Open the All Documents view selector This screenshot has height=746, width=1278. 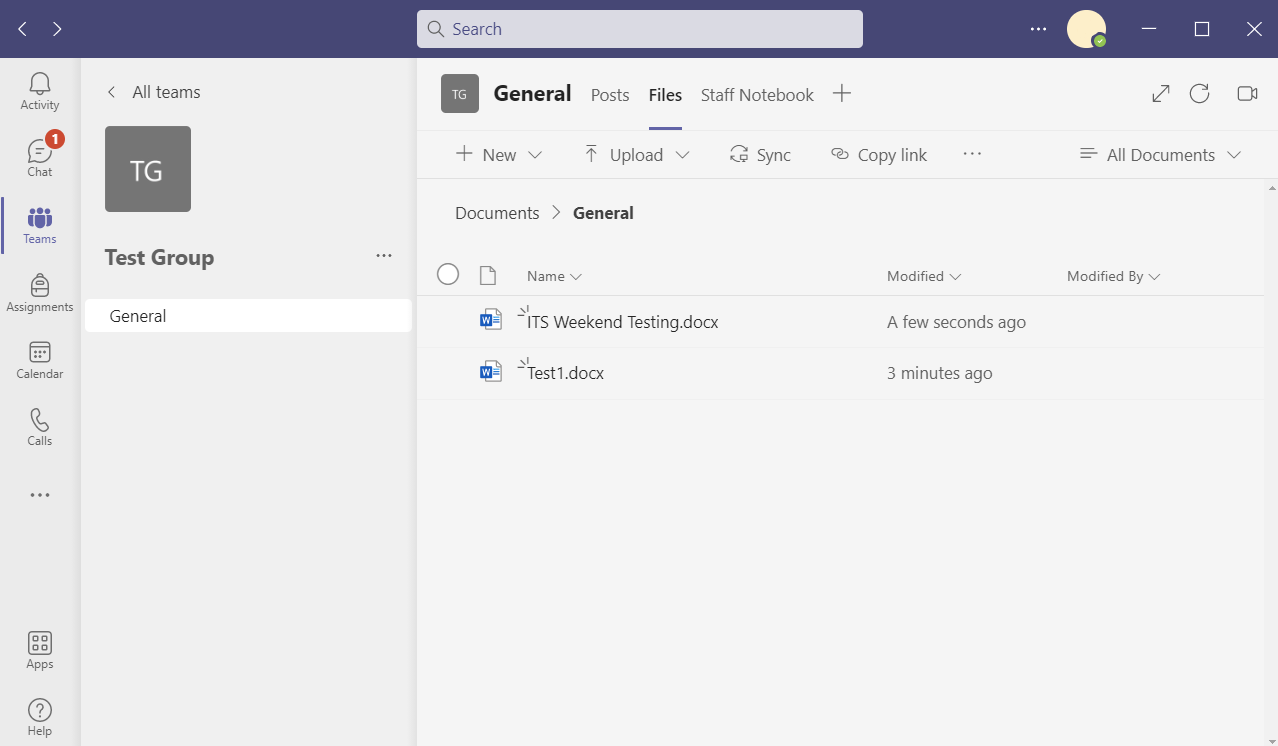[x=1159, y=154]
